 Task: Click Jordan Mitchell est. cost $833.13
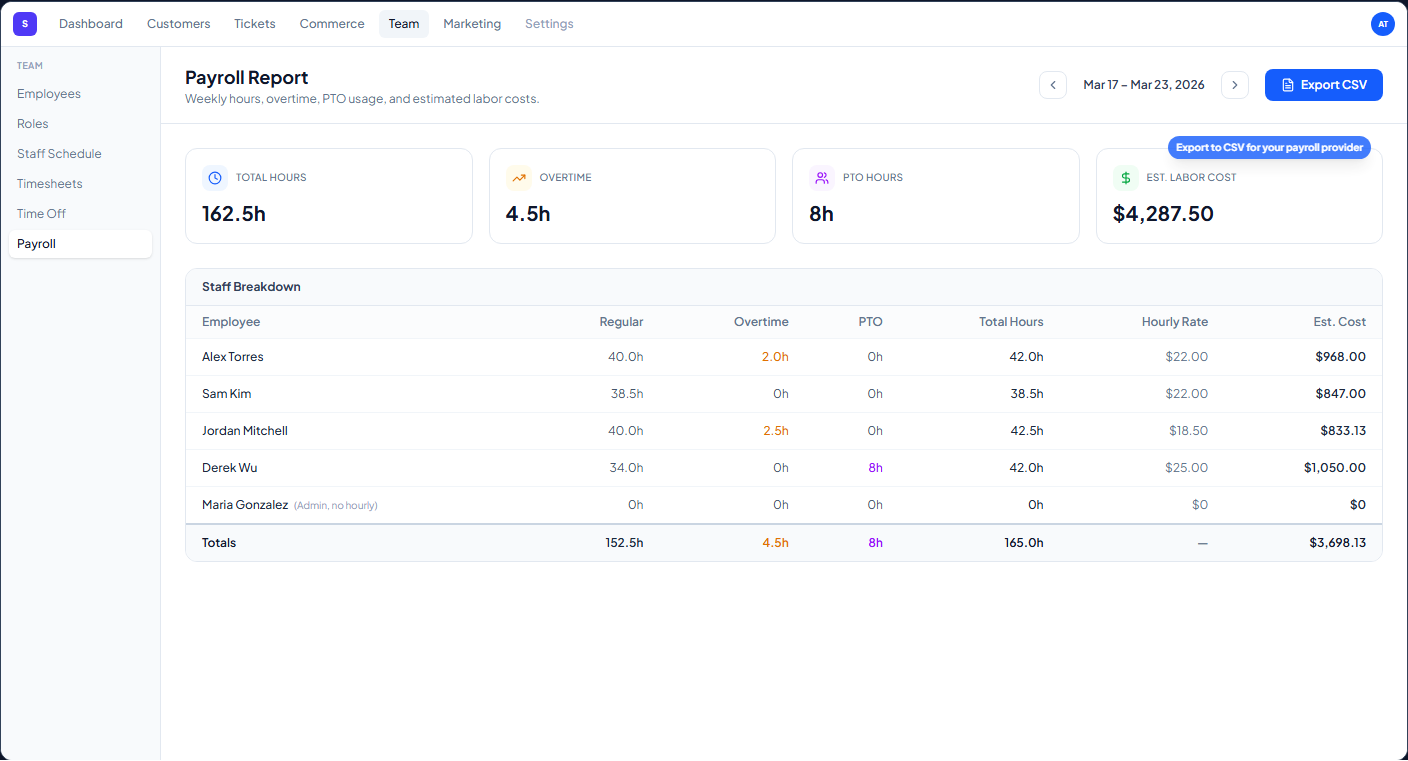(x=1343, y=431)
